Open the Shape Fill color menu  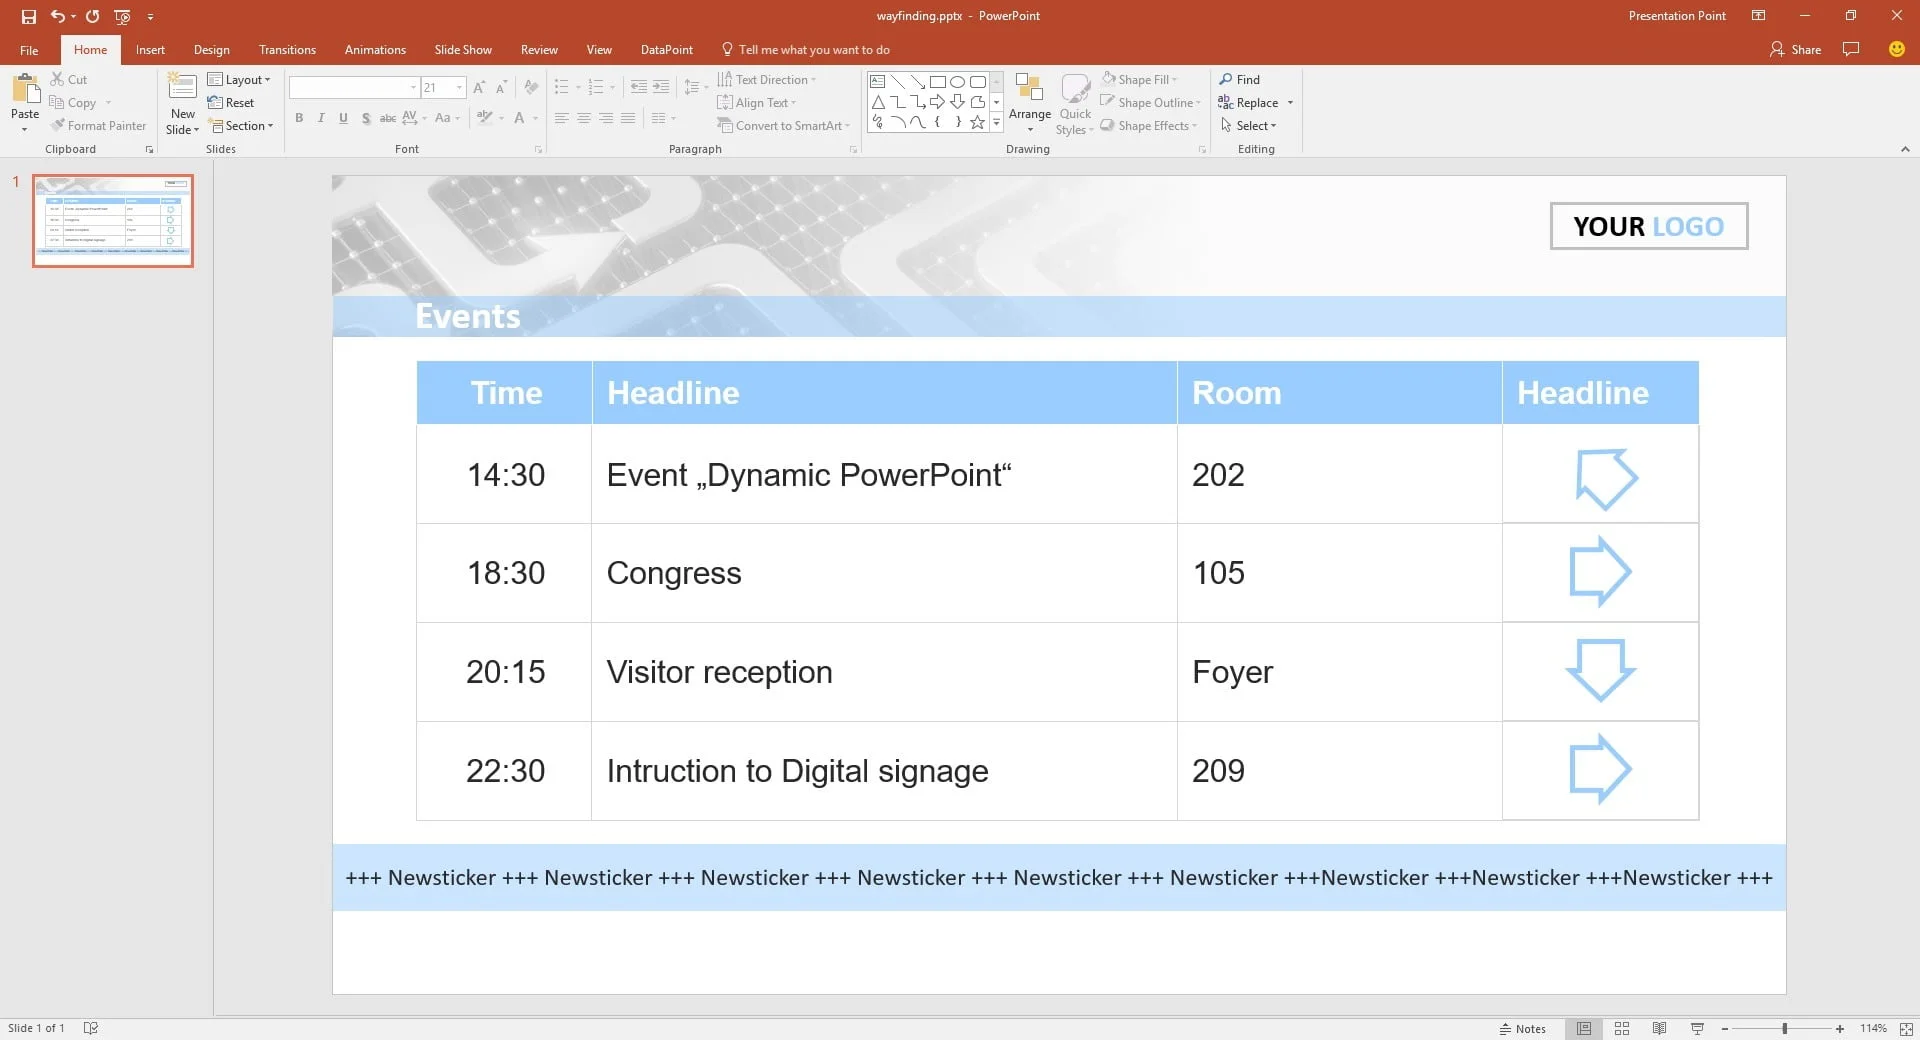point(1140,79)
